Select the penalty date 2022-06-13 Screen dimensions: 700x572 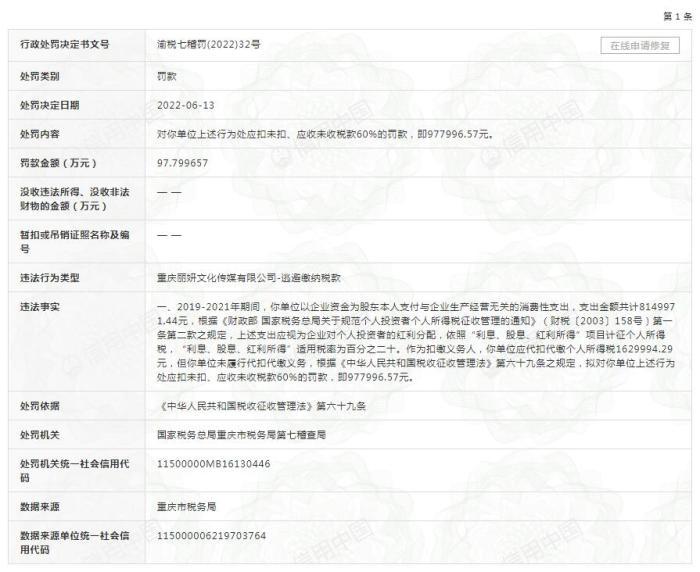pyautogui.click(x=186, y=104)
